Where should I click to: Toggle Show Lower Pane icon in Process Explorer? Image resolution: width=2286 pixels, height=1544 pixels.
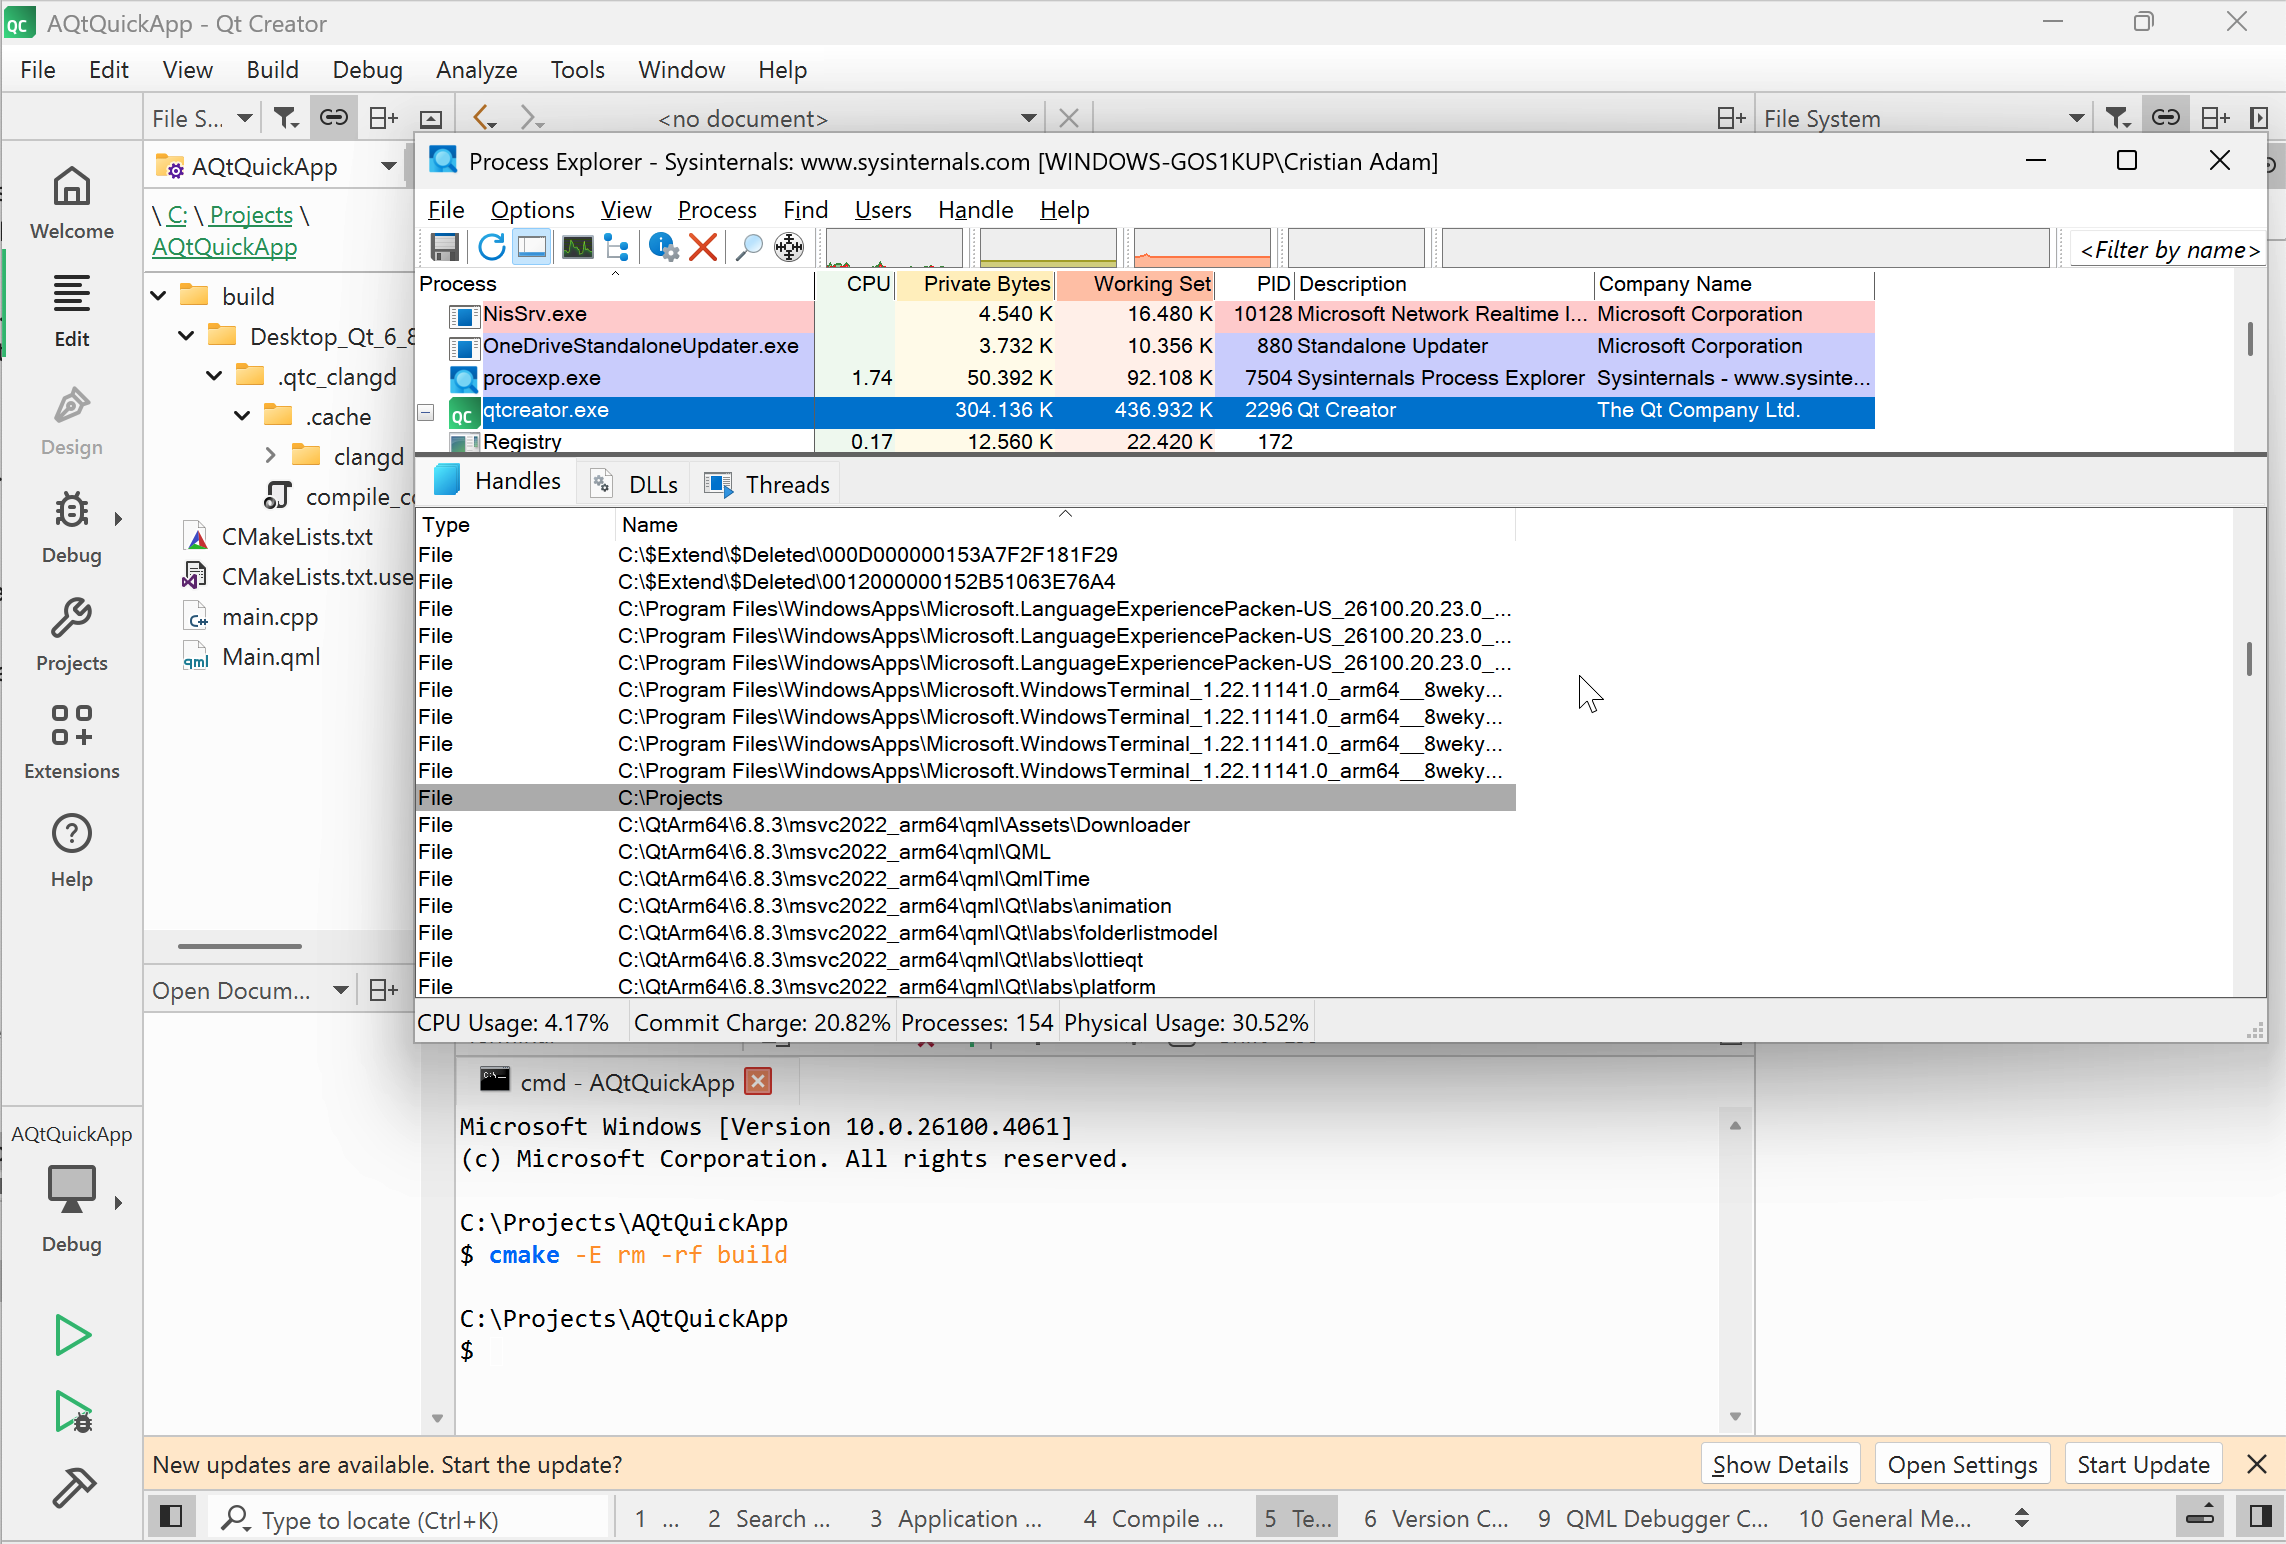pyautogui.click(x=532, y=247)
